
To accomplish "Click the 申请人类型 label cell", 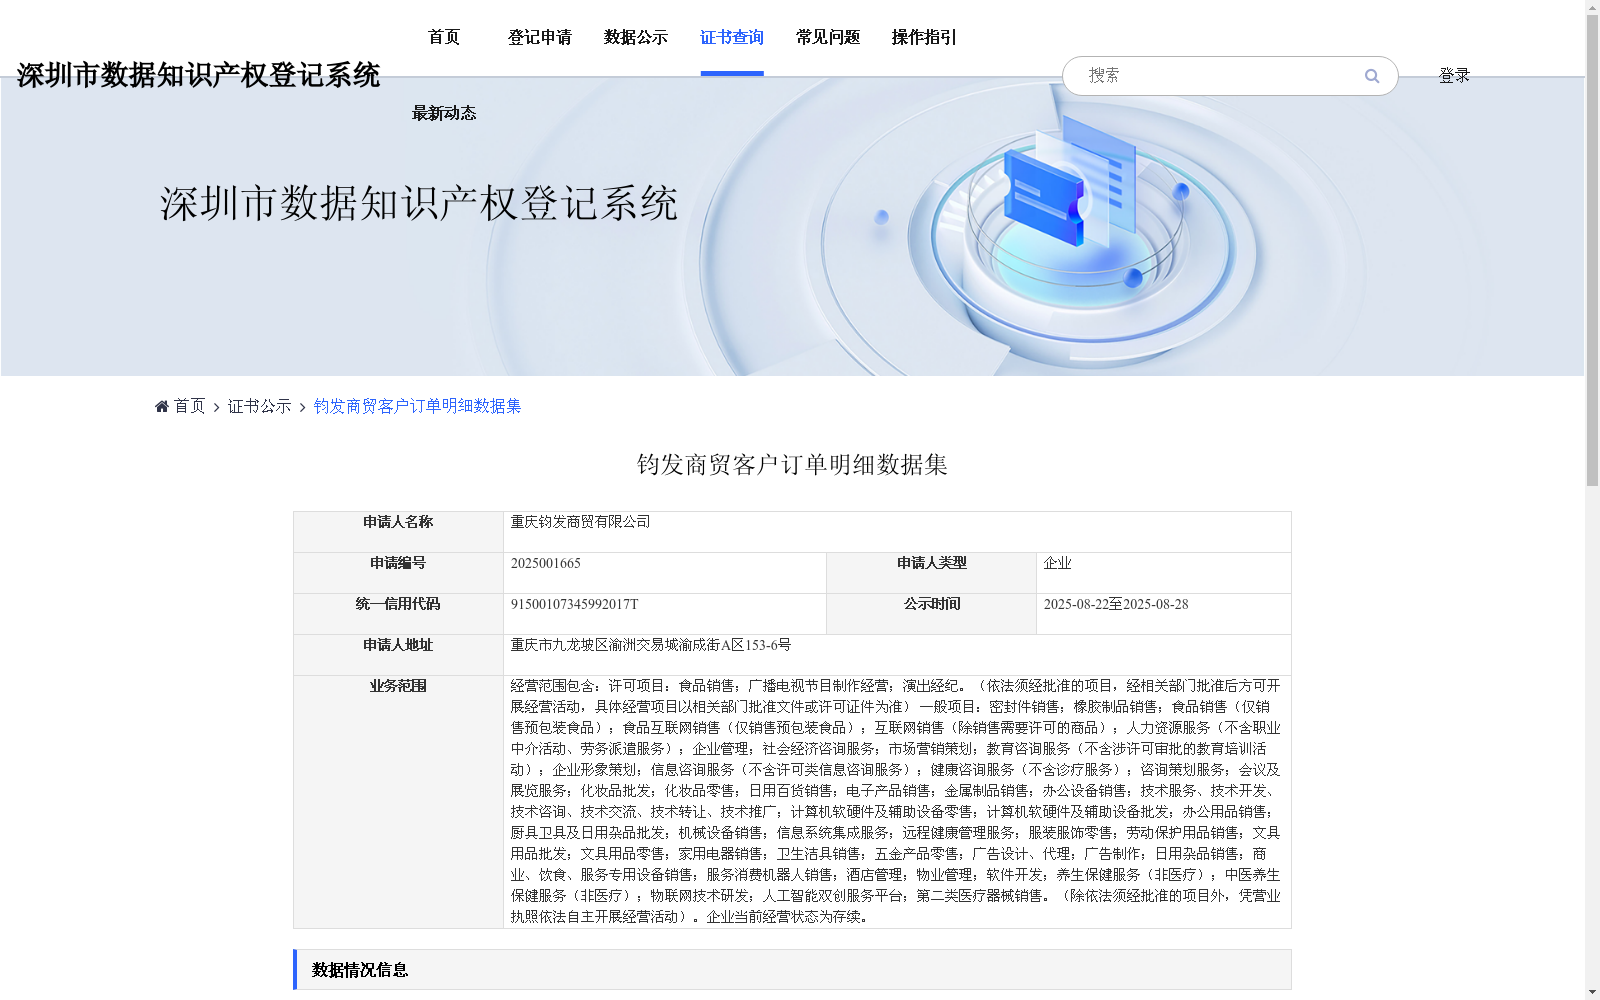I will coord(931,573).
